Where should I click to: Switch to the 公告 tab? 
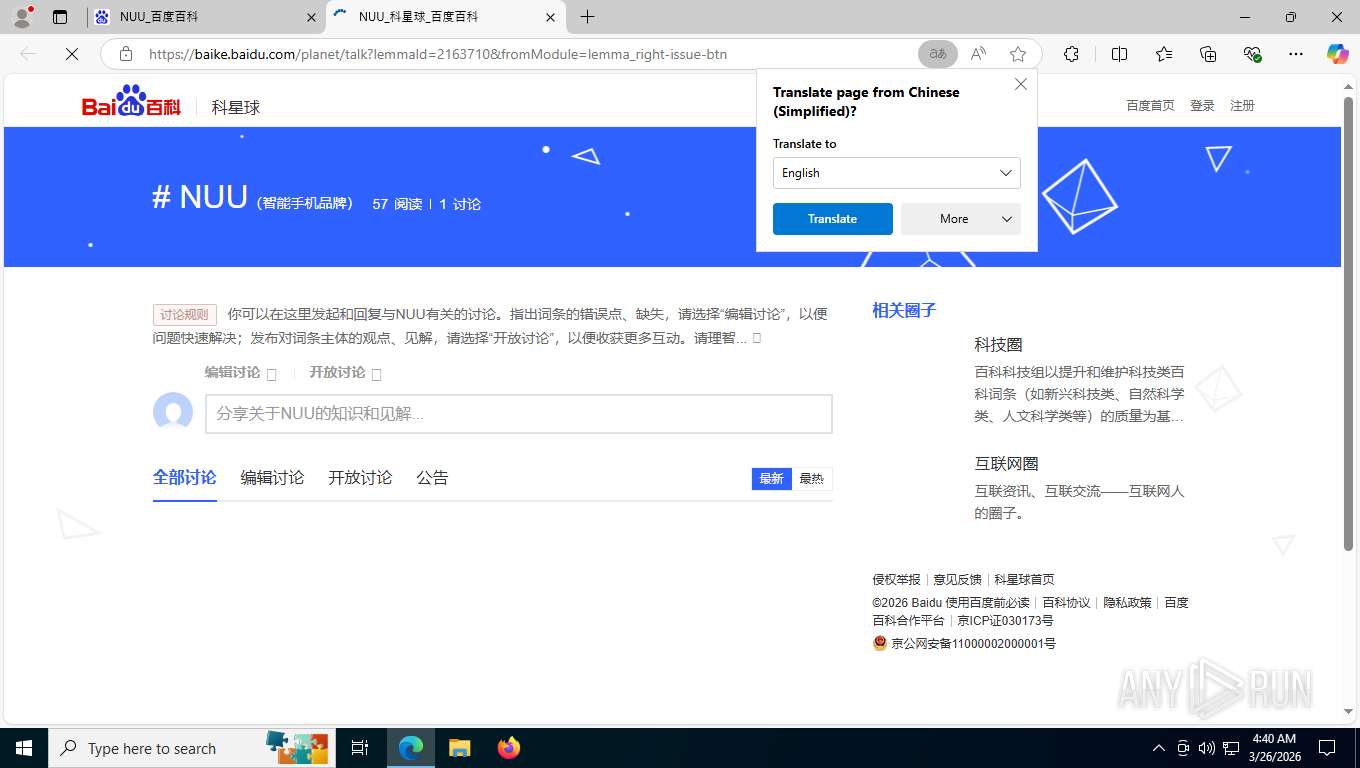click(x=432, y=478)
